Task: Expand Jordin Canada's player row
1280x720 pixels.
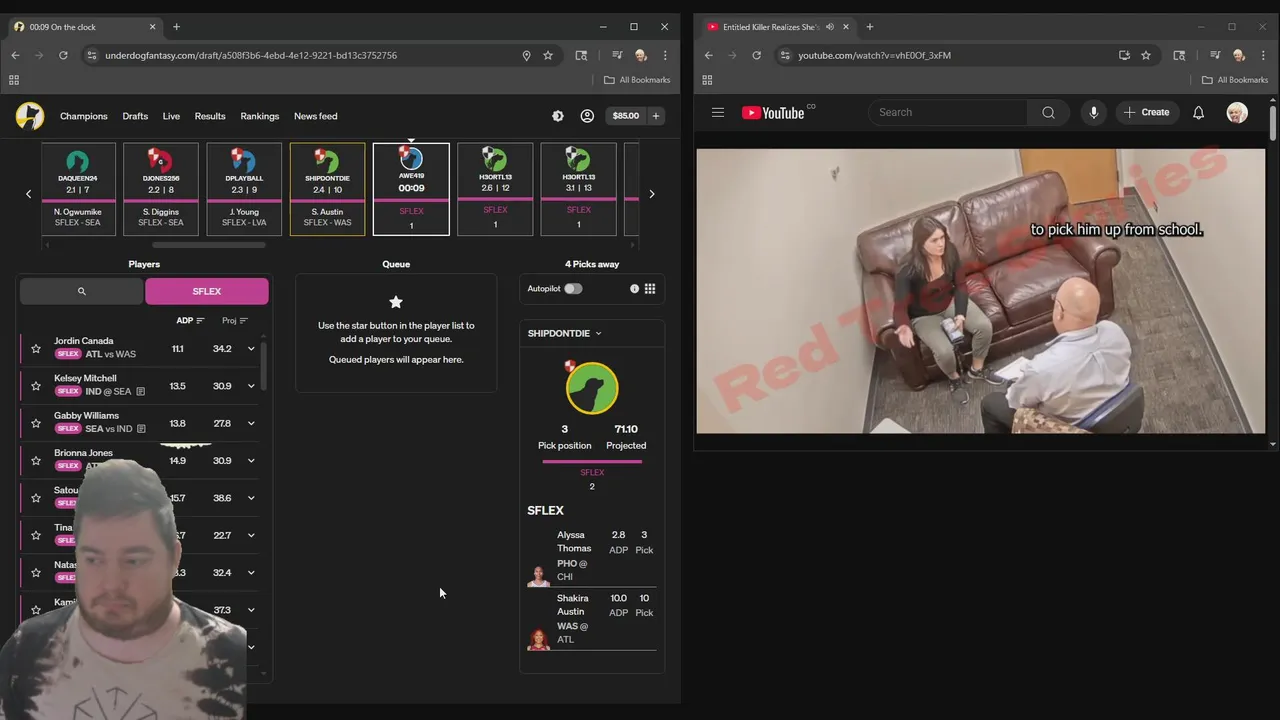Action: 251,349
